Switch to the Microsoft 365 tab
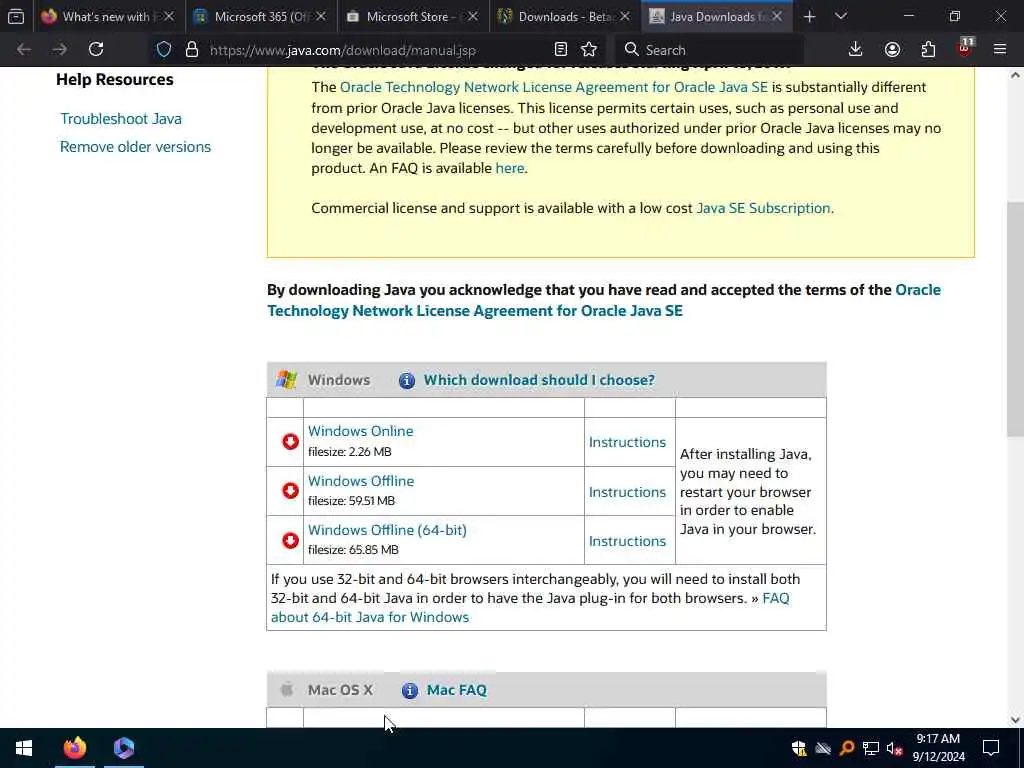Screen dimensions: 1024x768 click(x=260, y=16)
